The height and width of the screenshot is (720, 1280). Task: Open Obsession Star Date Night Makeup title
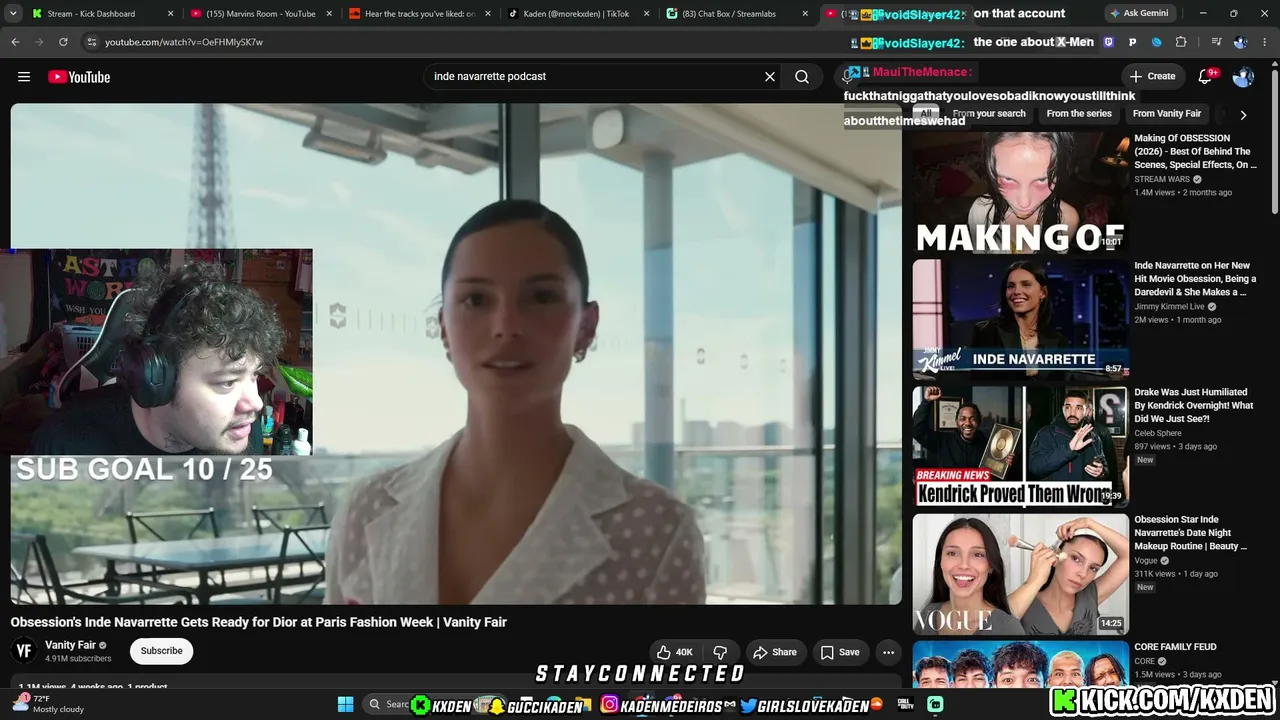[x=1191, y=533]
